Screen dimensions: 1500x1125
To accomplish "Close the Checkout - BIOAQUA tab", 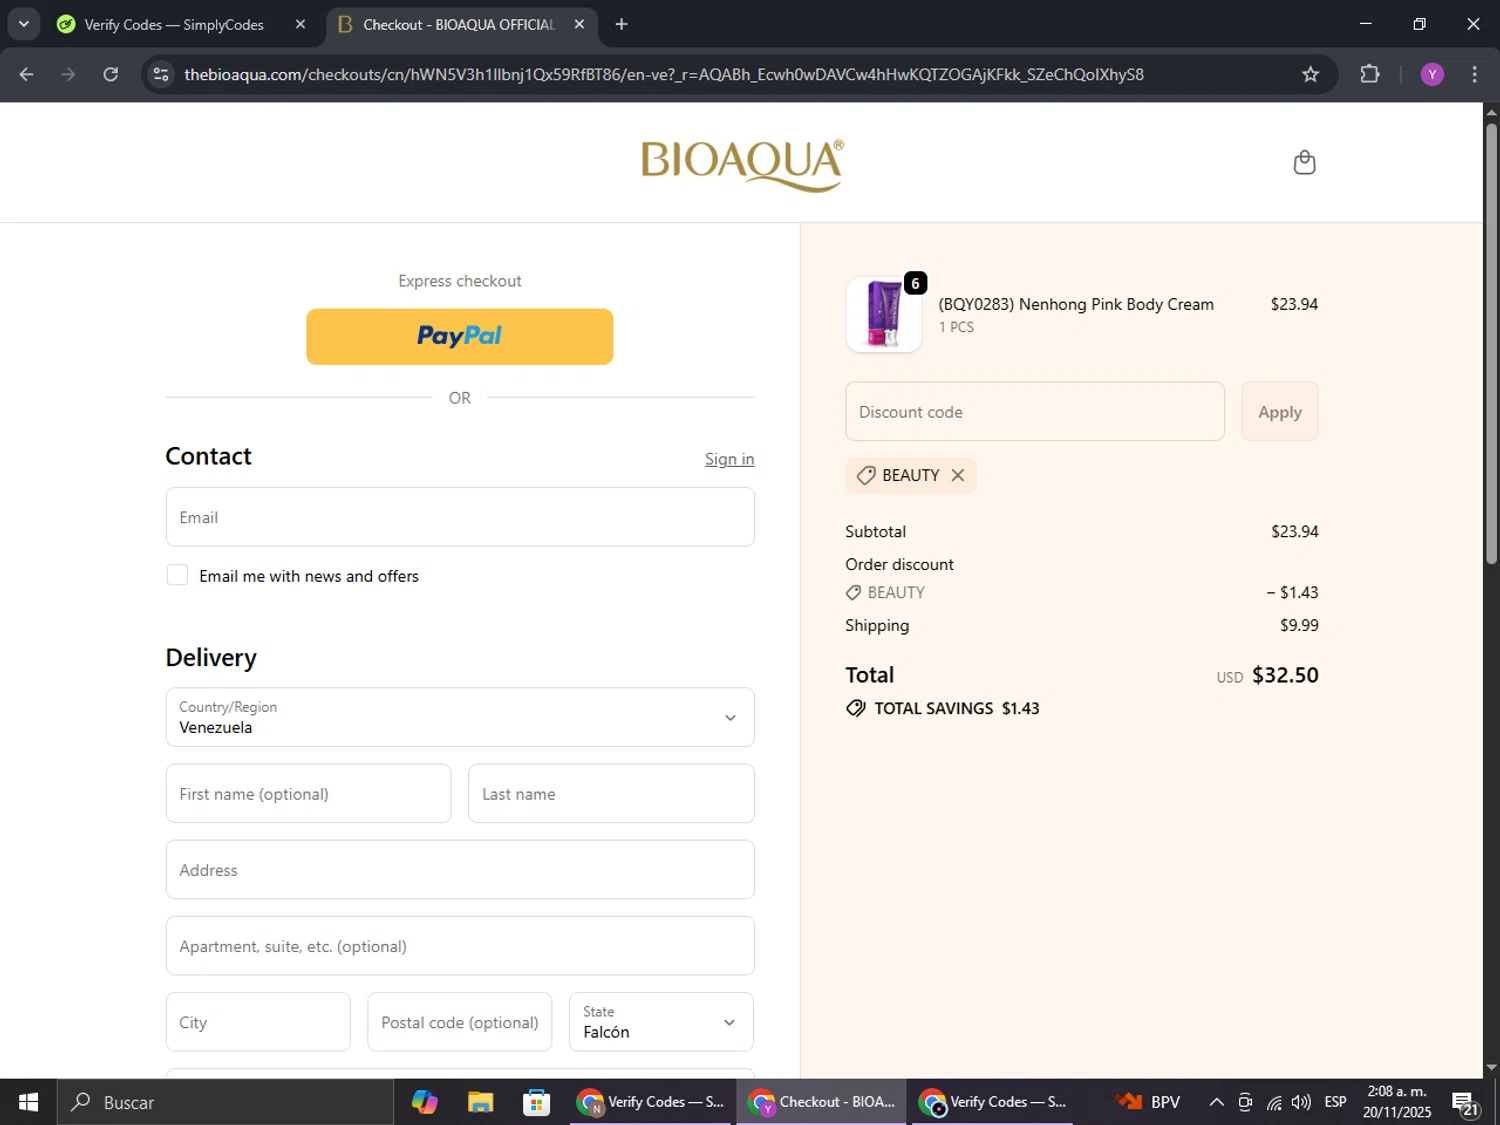I will (x=579, y=24).
